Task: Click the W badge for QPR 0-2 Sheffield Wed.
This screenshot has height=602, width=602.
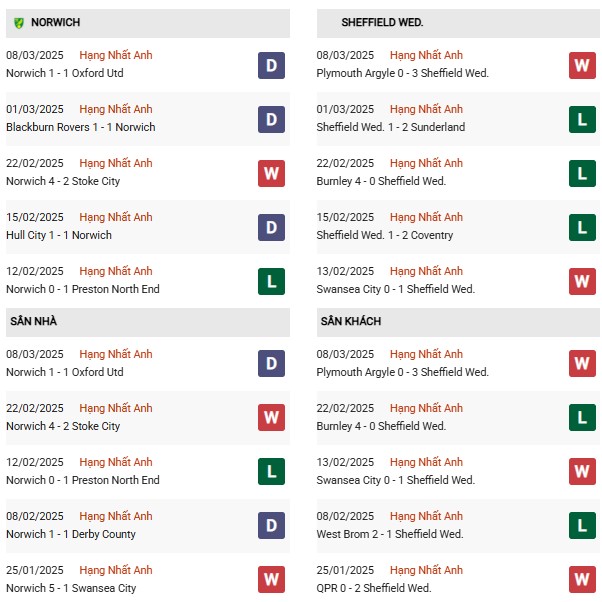Action: (582, 579)
